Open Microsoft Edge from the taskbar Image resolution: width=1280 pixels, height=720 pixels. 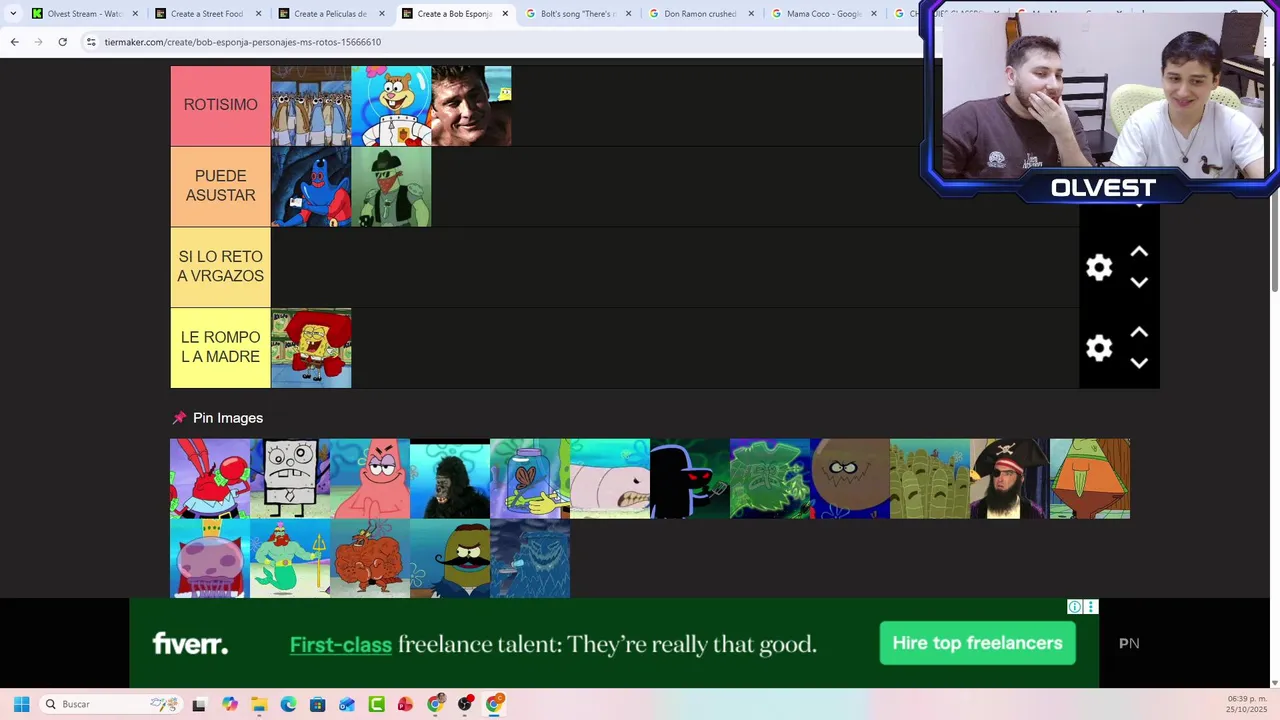click(x=288, y=704)
